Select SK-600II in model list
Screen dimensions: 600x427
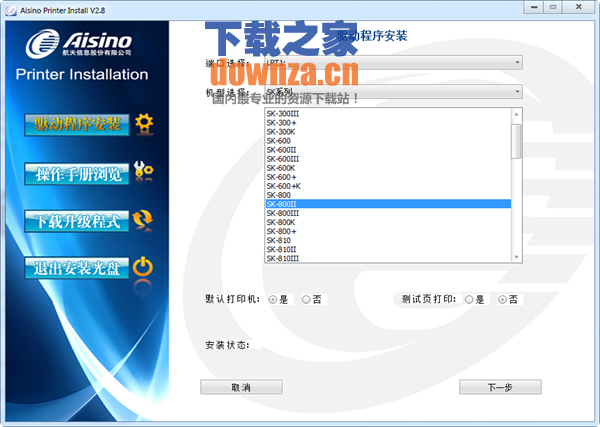[x=388, y=150]
